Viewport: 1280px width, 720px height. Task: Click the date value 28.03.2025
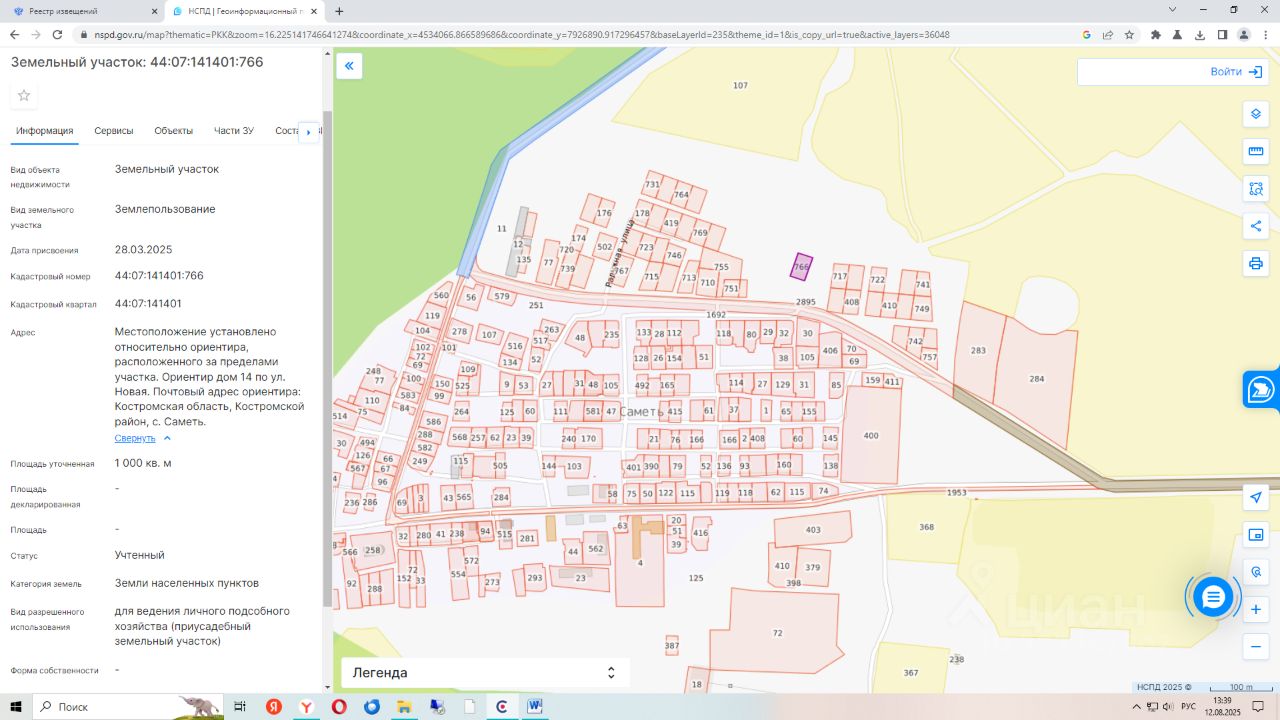point(144,249)
